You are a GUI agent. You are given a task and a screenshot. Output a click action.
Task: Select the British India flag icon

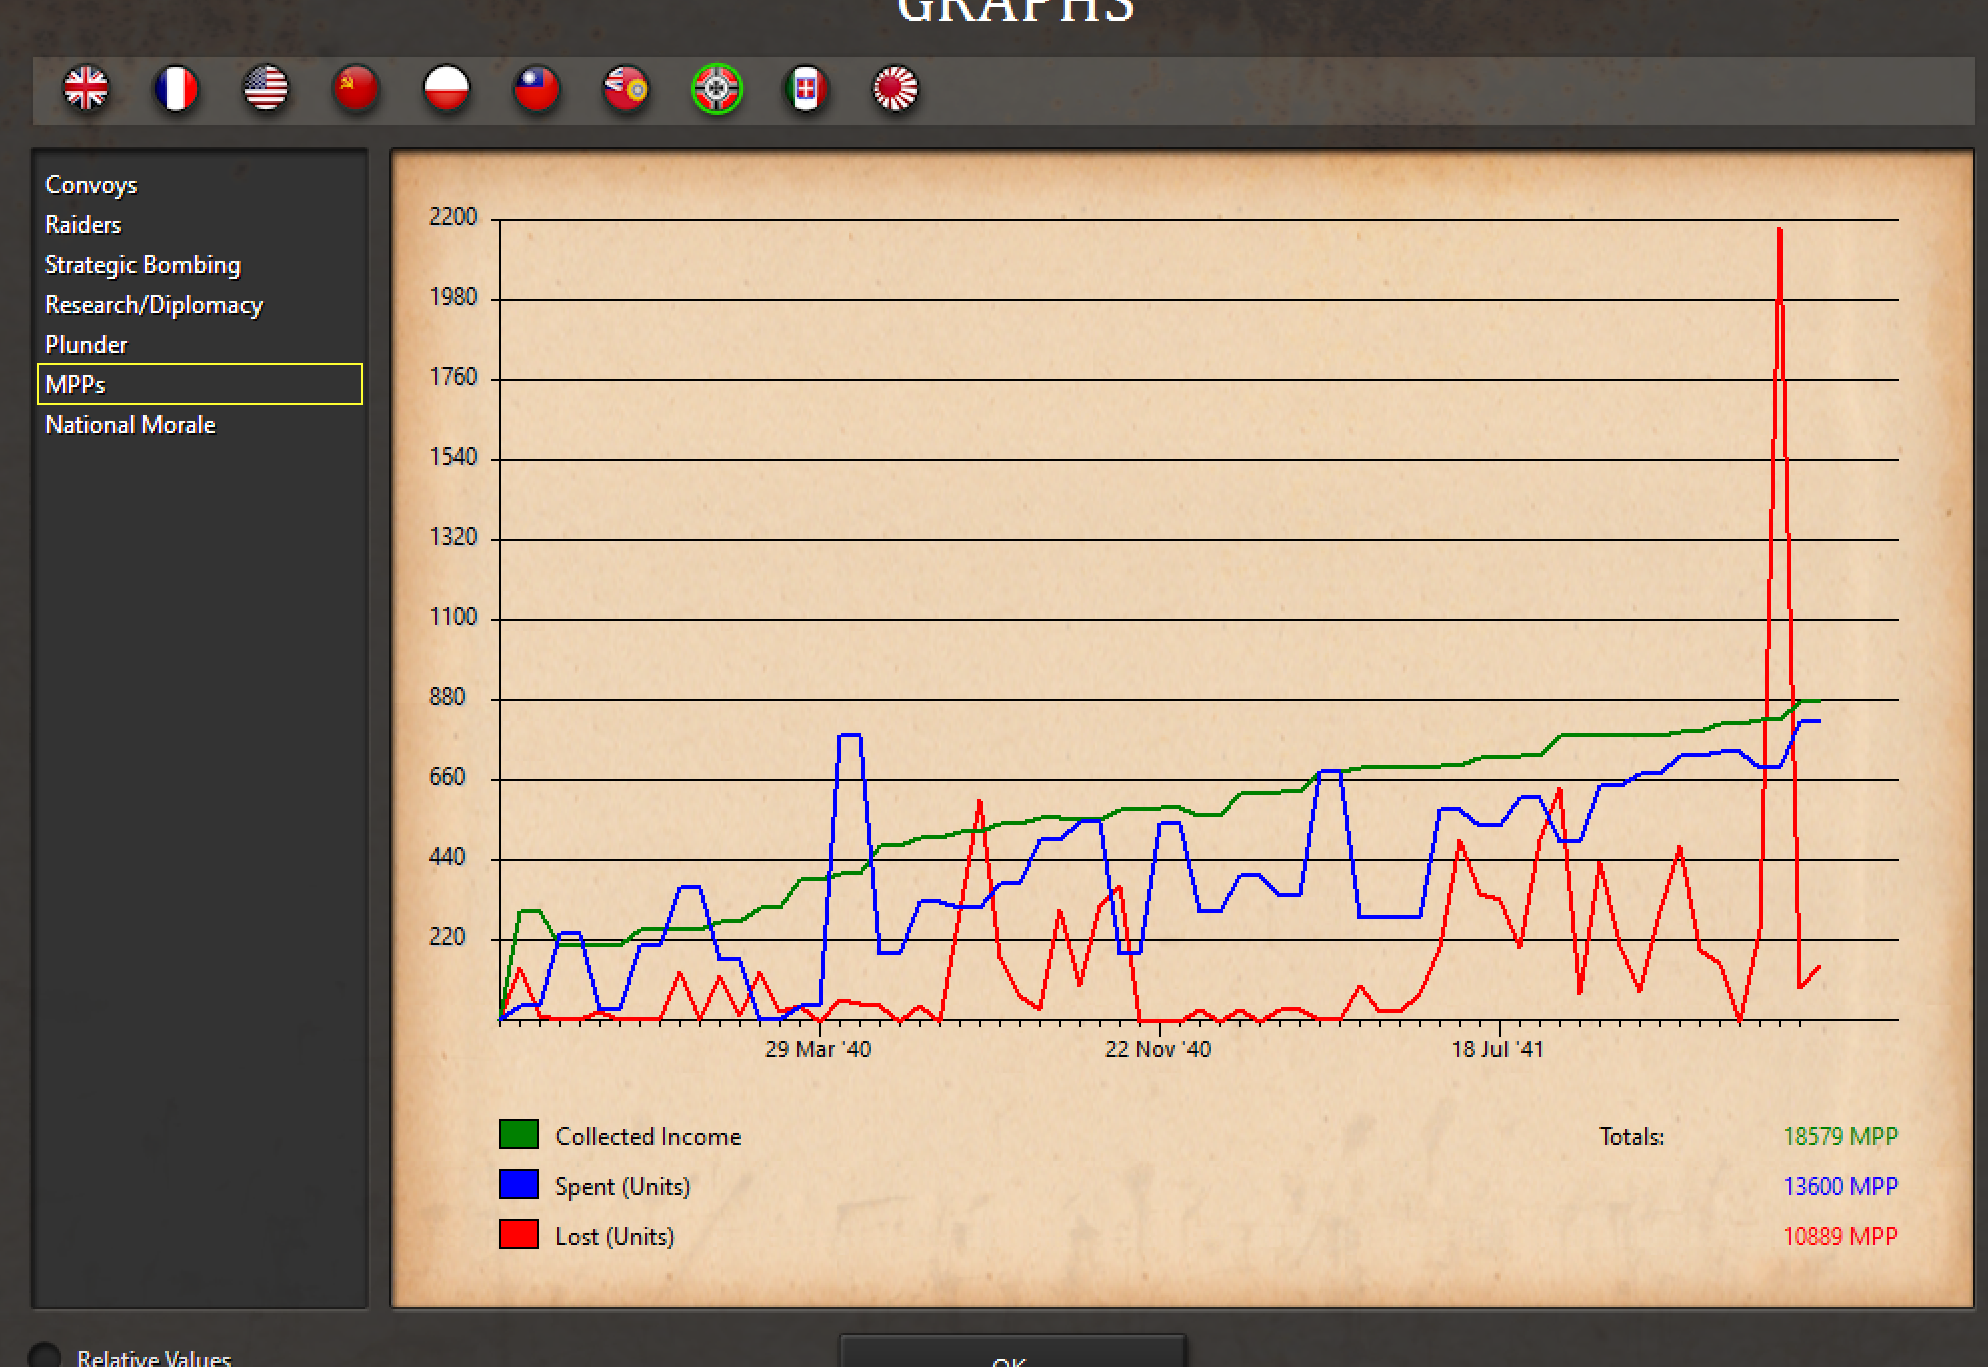[x=625, y=89]
